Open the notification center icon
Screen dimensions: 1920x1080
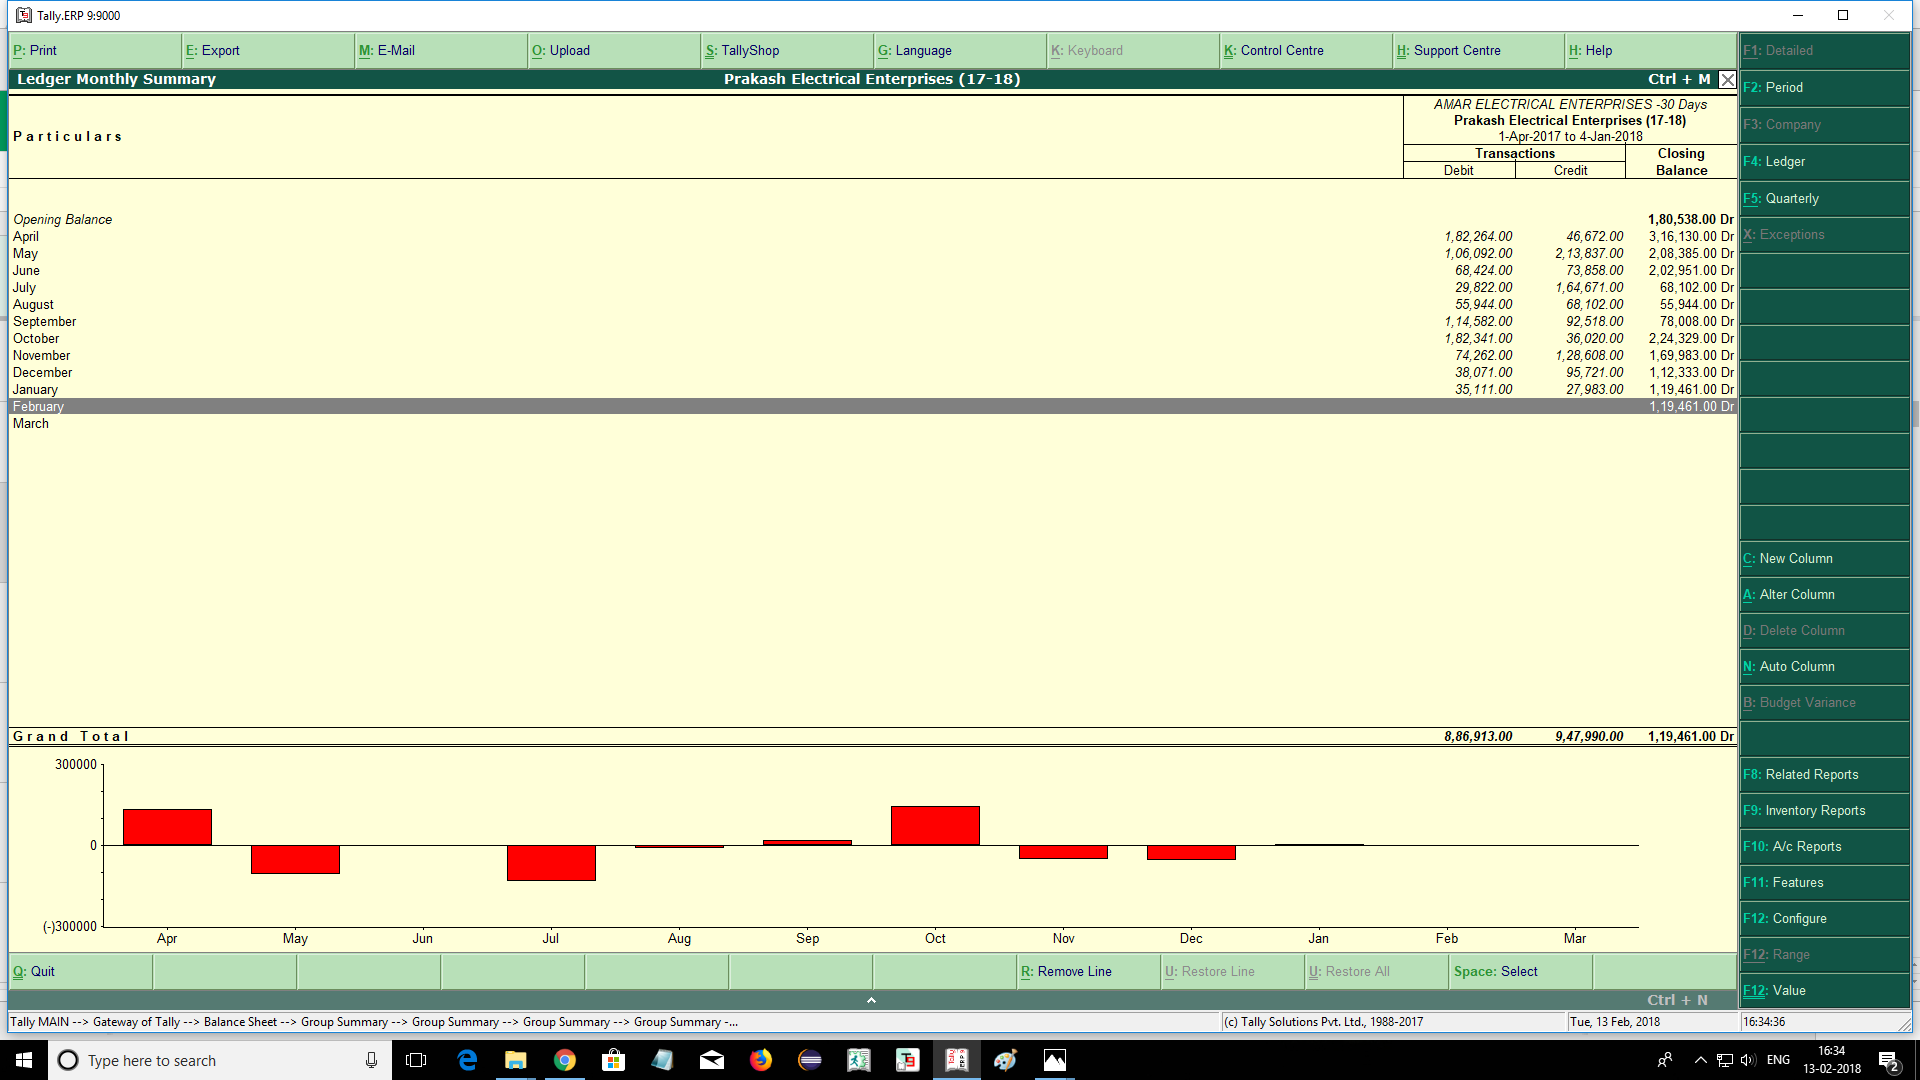tap(1888, 1060)
